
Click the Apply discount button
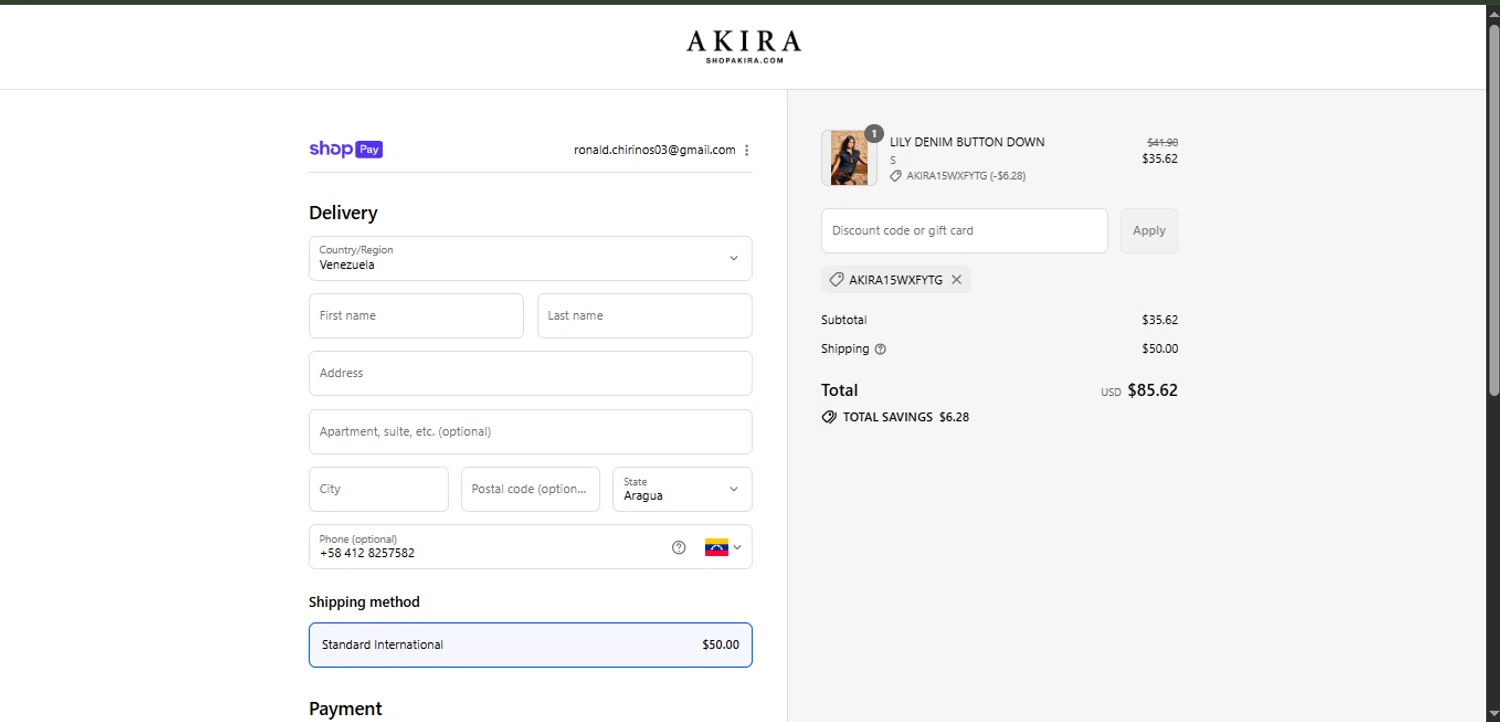click(x=1149, y=231)
